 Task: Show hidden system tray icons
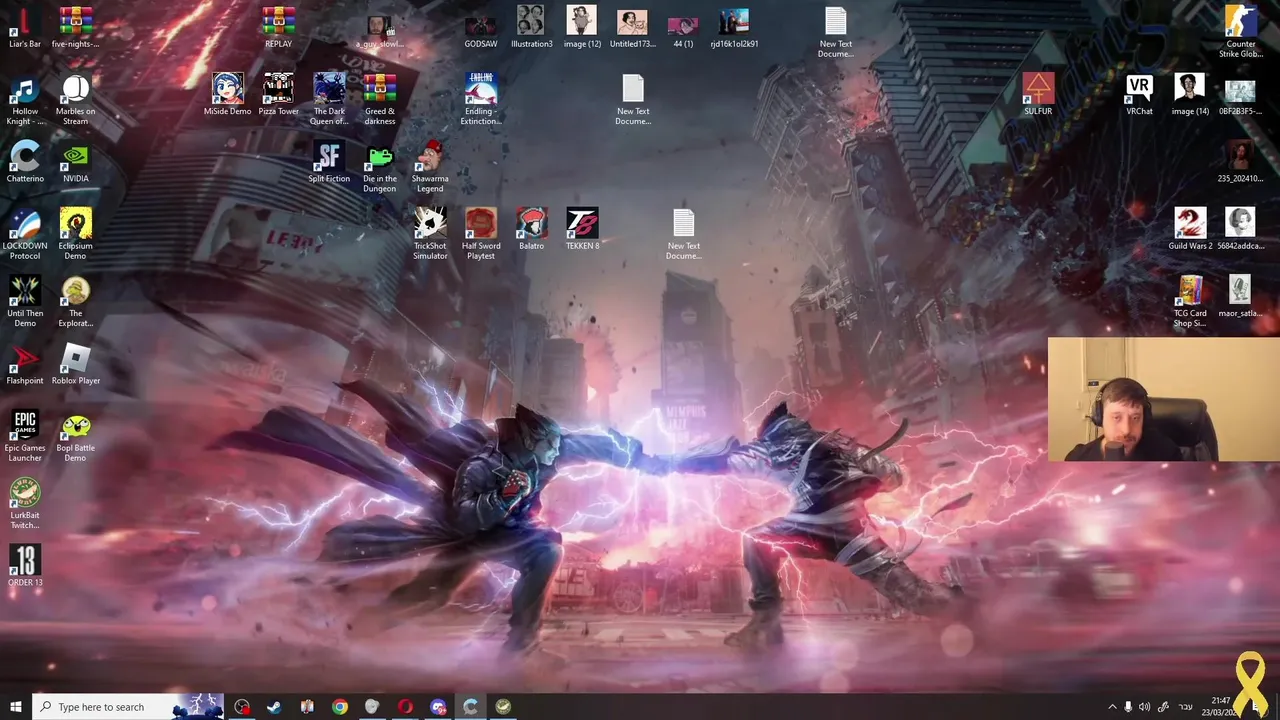[x=1111, y=706]
